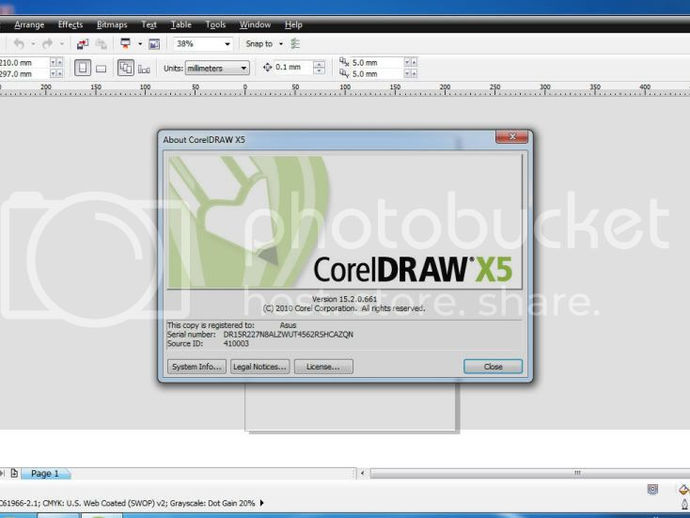Click the Application Launcher icon
The image size is (690, 518).
tap(126, 44)
